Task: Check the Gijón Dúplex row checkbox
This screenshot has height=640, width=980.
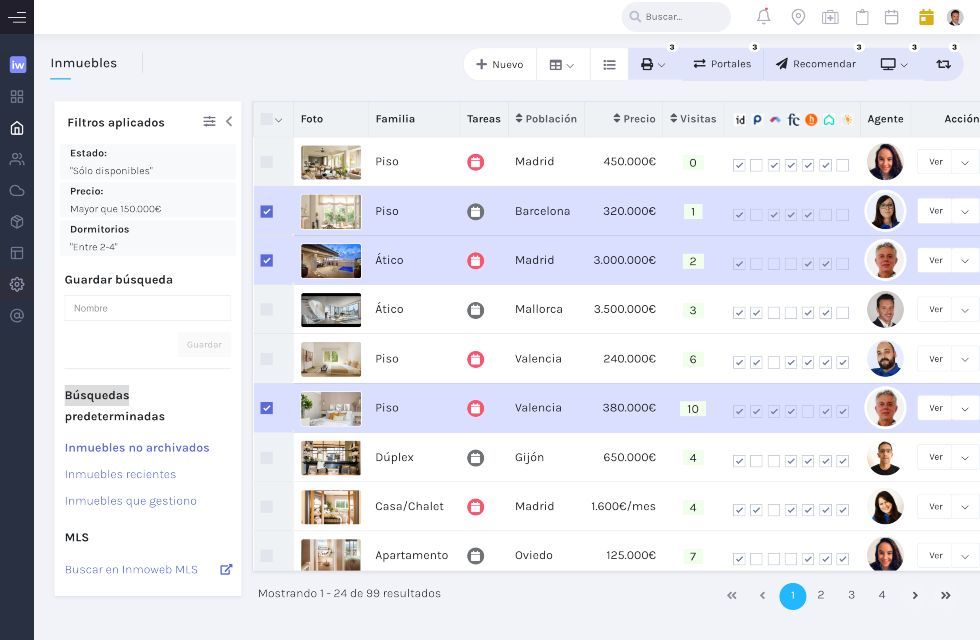Action: pos(267,458)
